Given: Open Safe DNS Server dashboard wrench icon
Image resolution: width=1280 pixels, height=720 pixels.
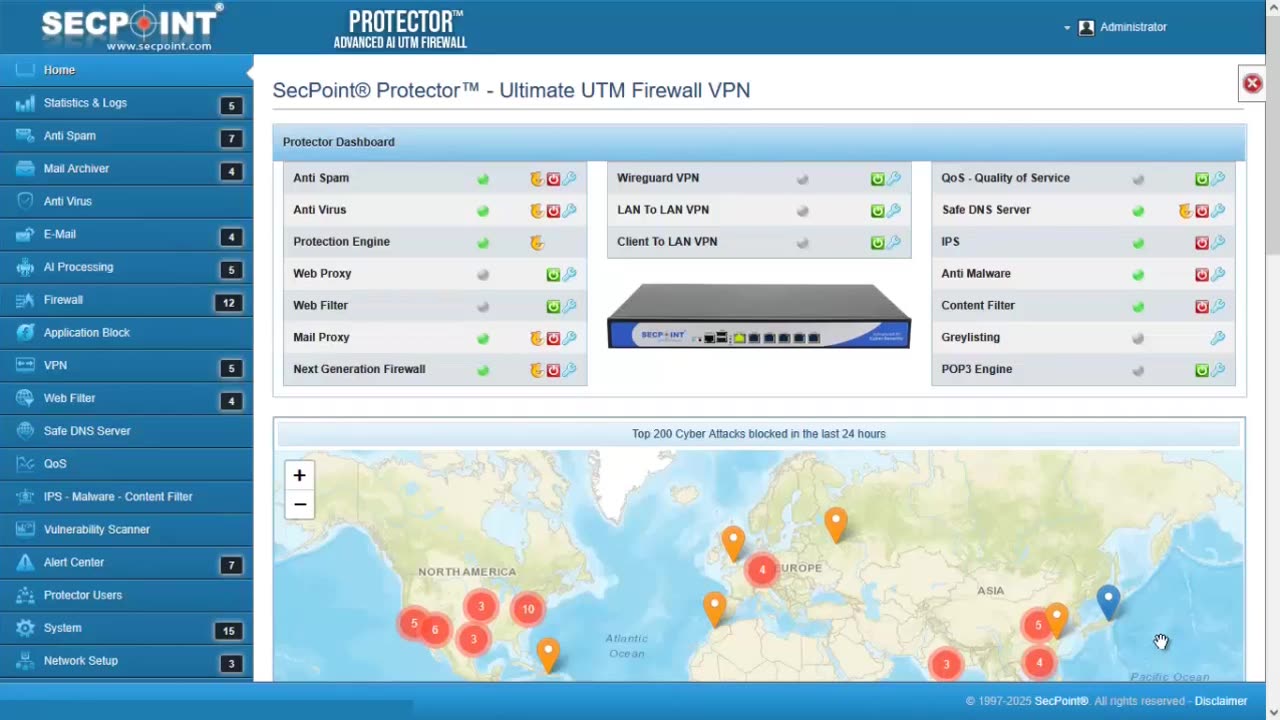Looking at the screenshot, I should click(x=1218, y=211).
